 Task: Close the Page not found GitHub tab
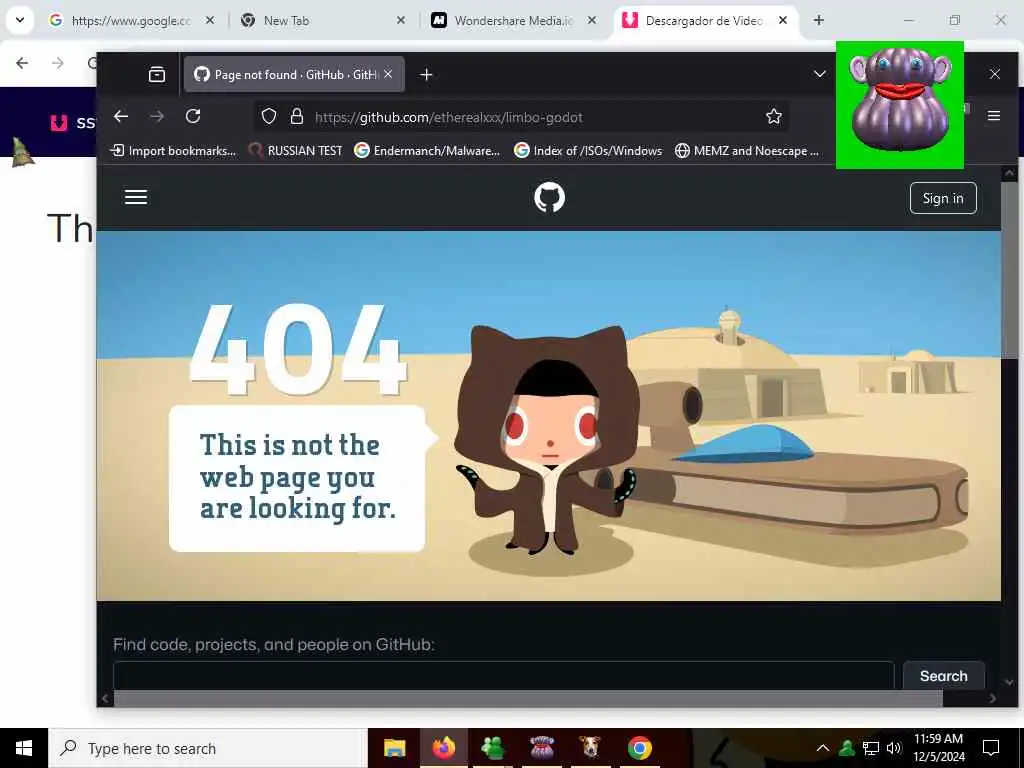388,74
